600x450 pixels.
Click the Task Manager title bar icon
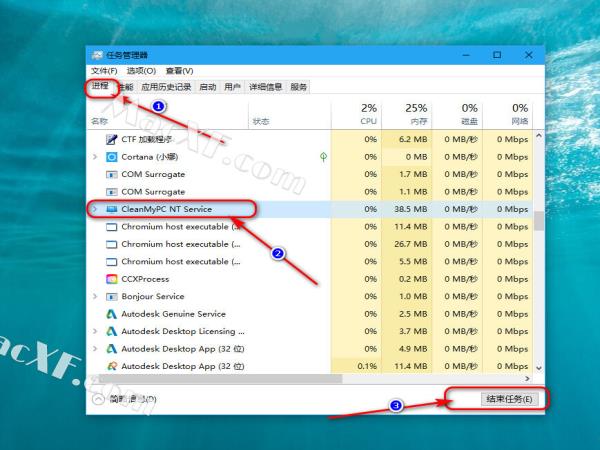tap(97, 55)
